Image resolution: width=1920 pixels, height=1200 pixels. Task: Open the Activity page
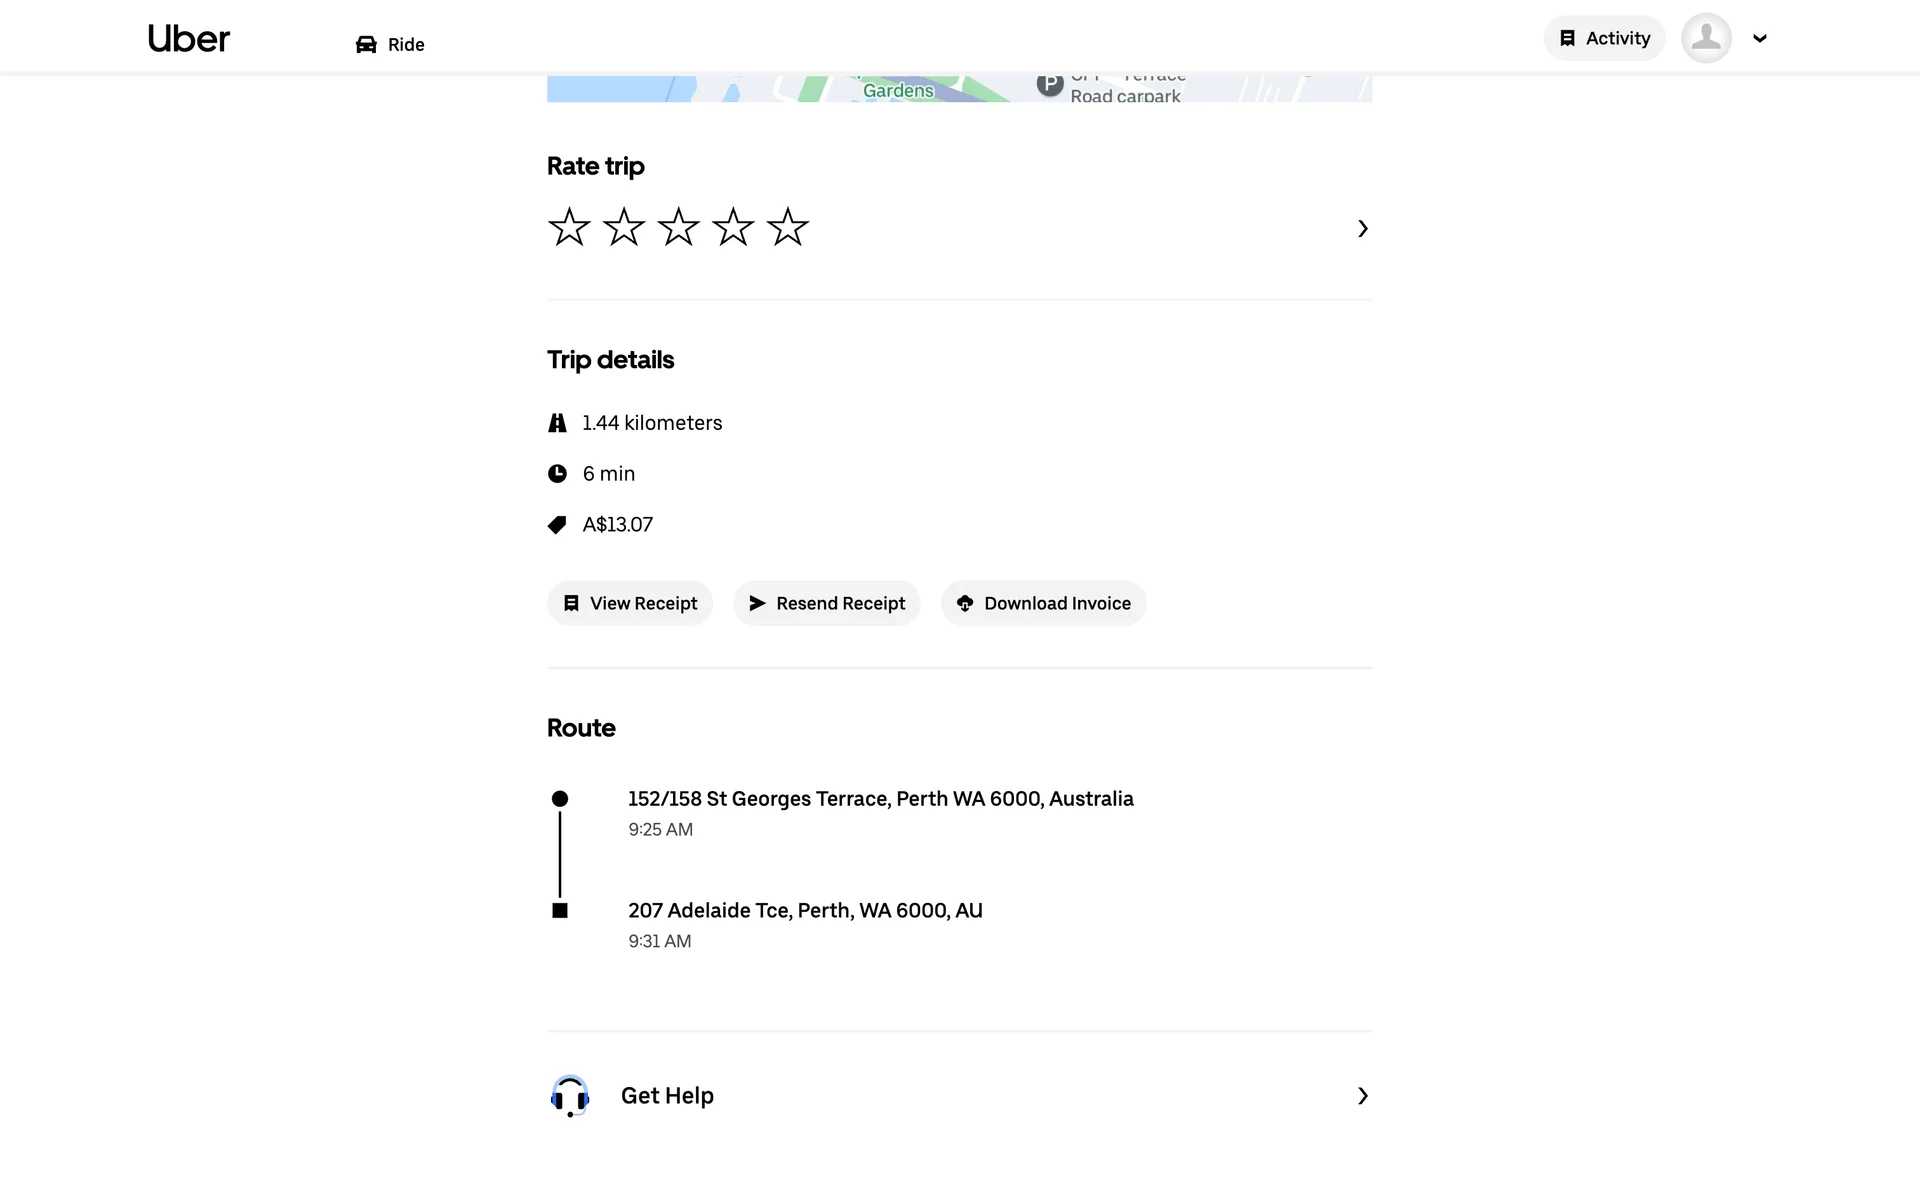[1604, 38]
